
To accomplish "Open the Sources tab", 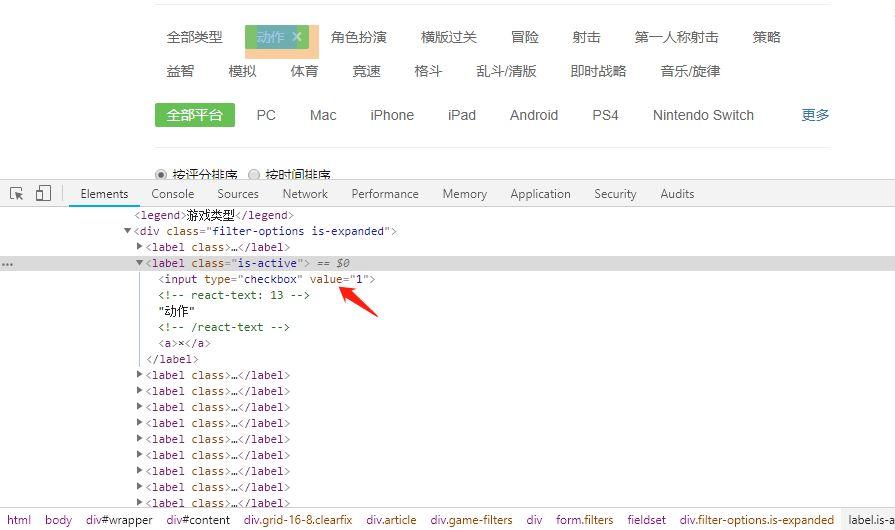I will pos(238,194).
